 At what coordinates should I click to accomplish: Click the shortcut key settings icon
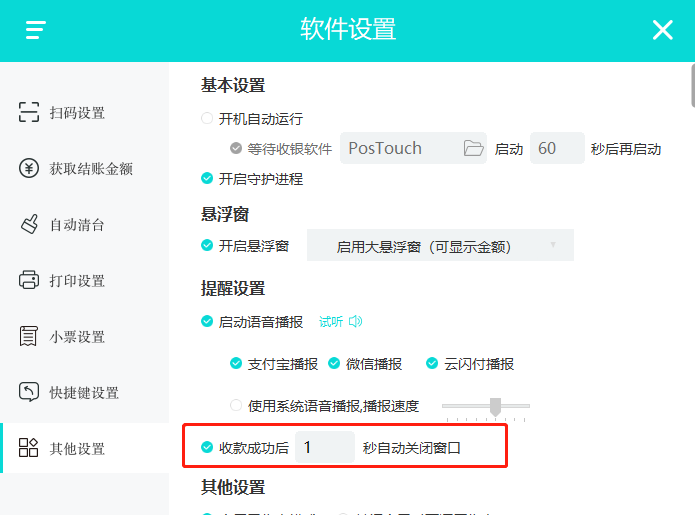[29, 393]
